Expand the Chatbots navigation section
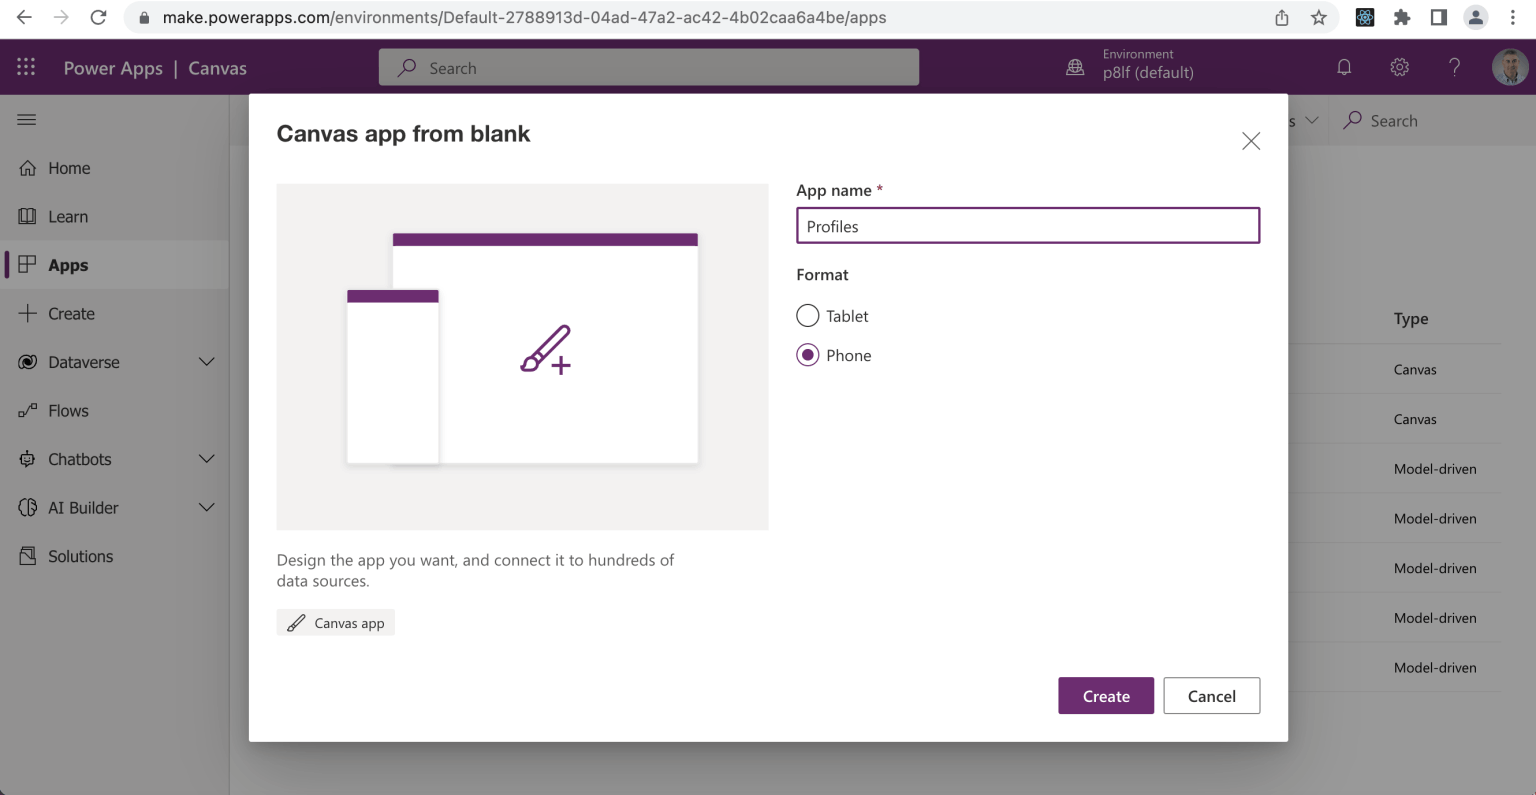This screenshot has width=1536, height=795. click(x=207, y=459)
